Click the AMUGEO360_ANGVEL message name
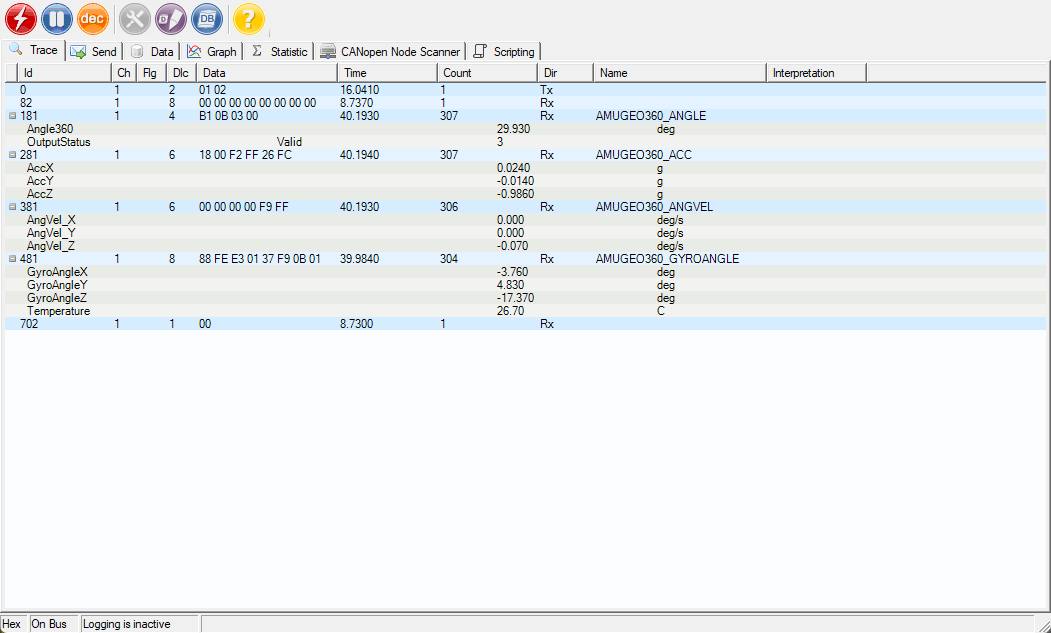 point(654,207)
